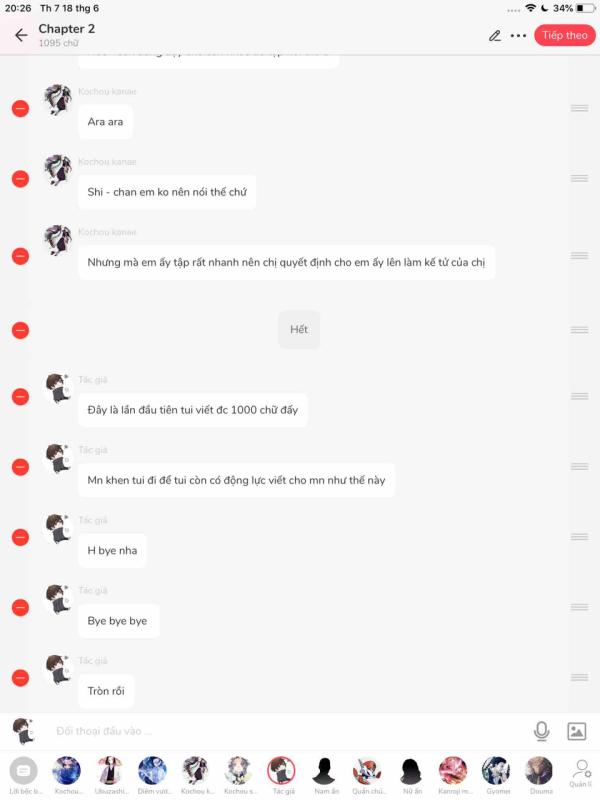Tap reorder handle beside "H bye nha"
This screenshot has width=600, height=800.
[579, 537]
